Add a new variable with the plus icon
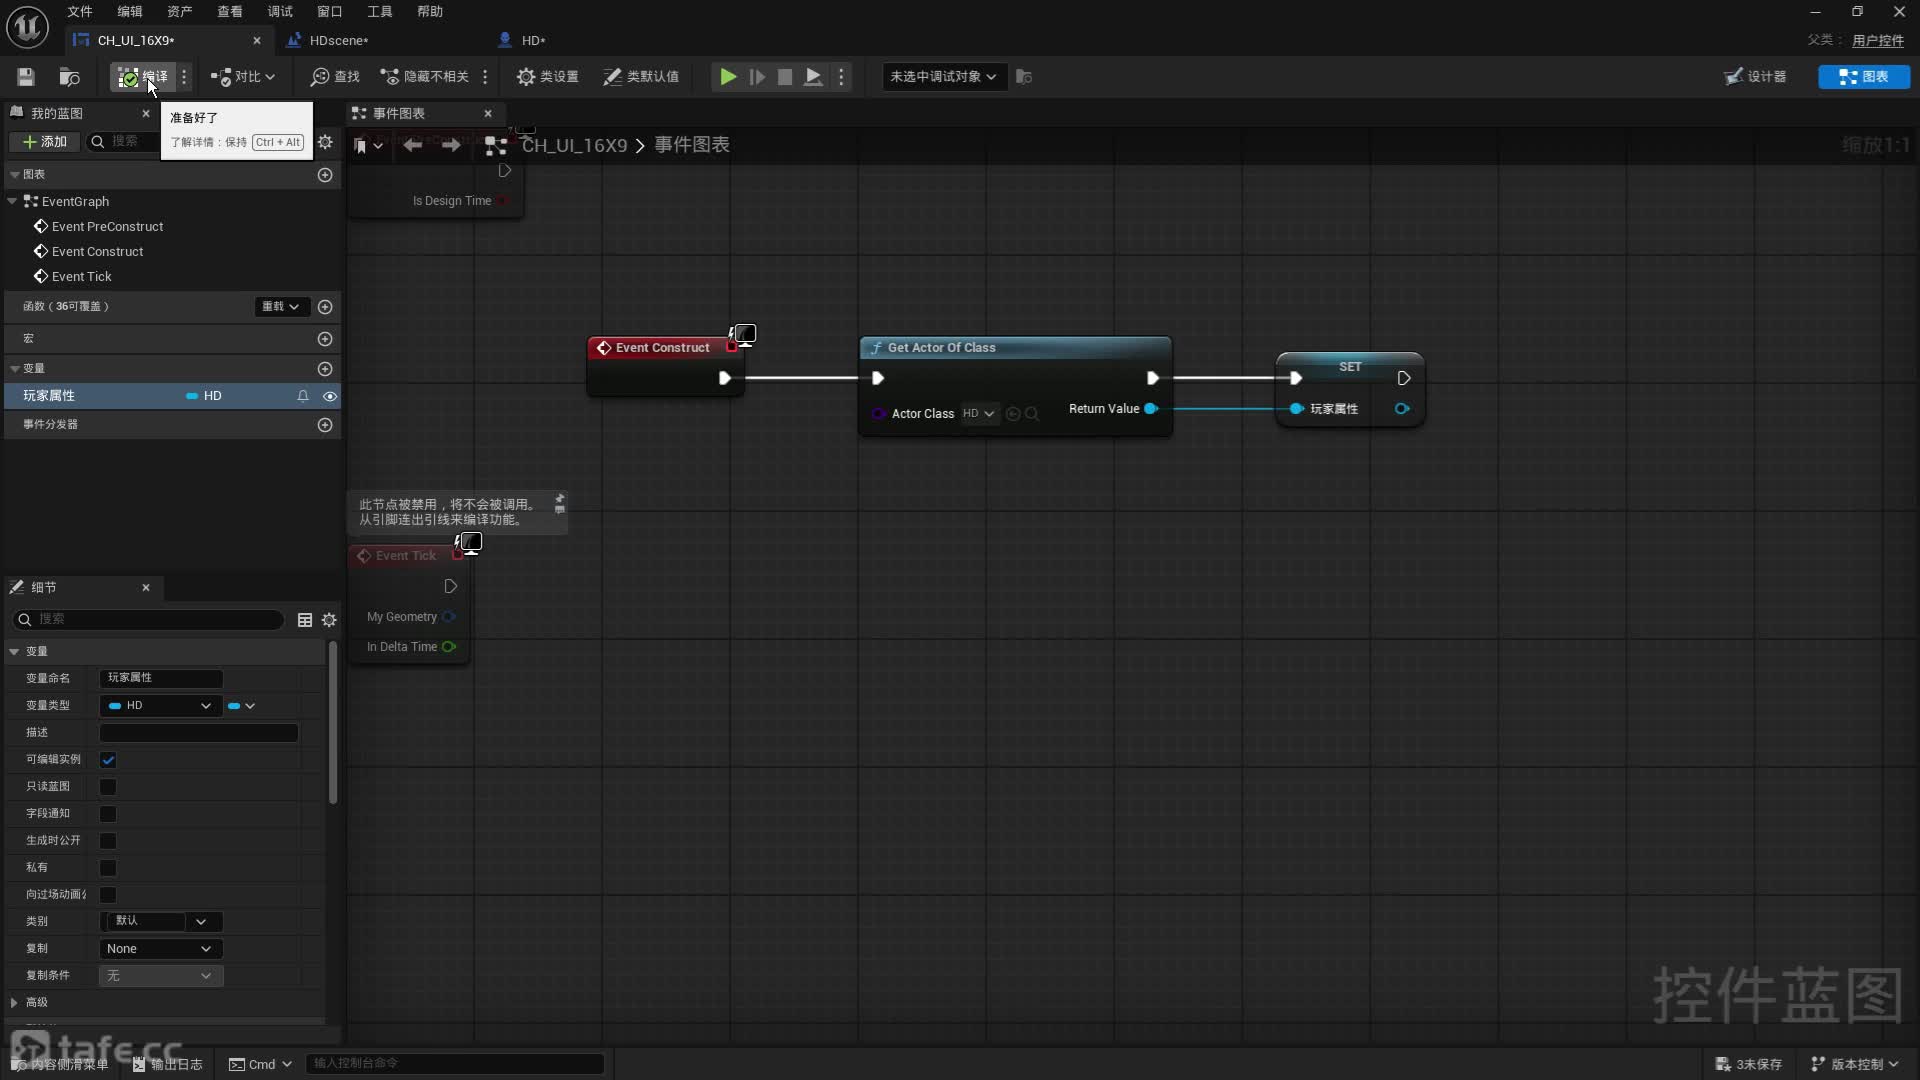Screen dimensions: 1920x1080 (325, 369)
